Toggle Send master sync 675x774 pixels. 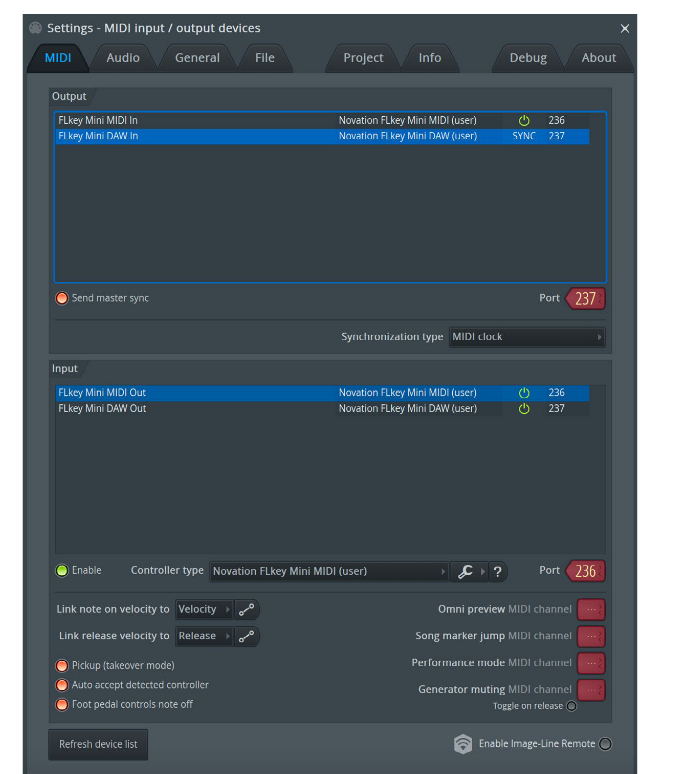coord(62,298)
